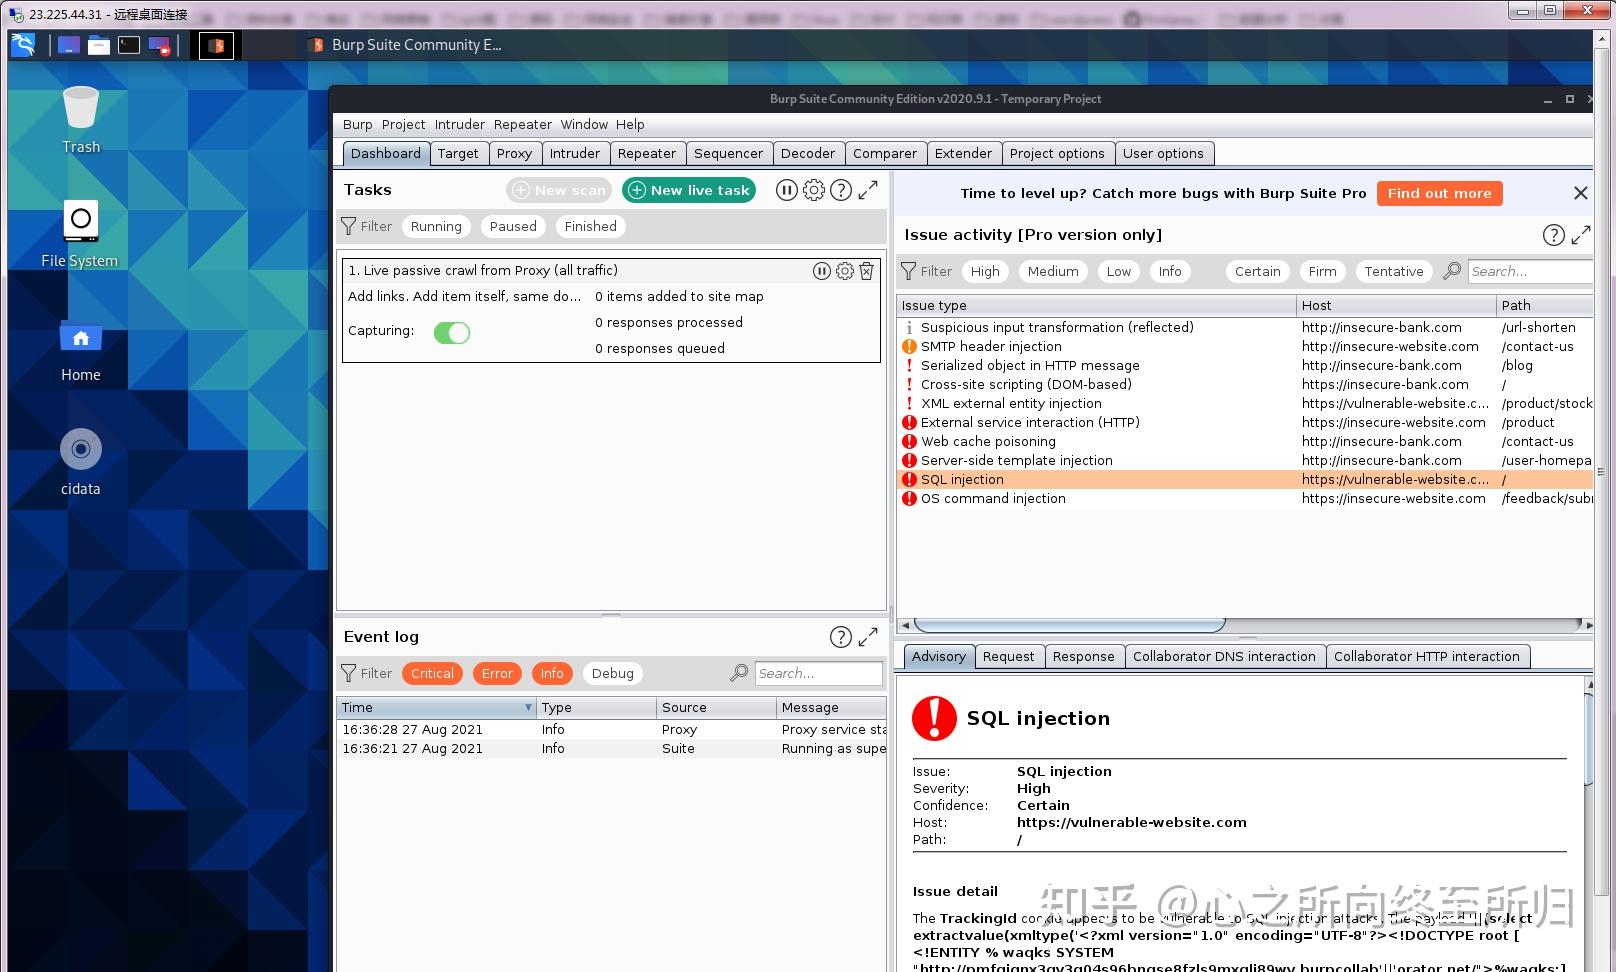Select the Proxy source event log row
This screenshot has width=1616, height=972.
[x=611, y=729]
